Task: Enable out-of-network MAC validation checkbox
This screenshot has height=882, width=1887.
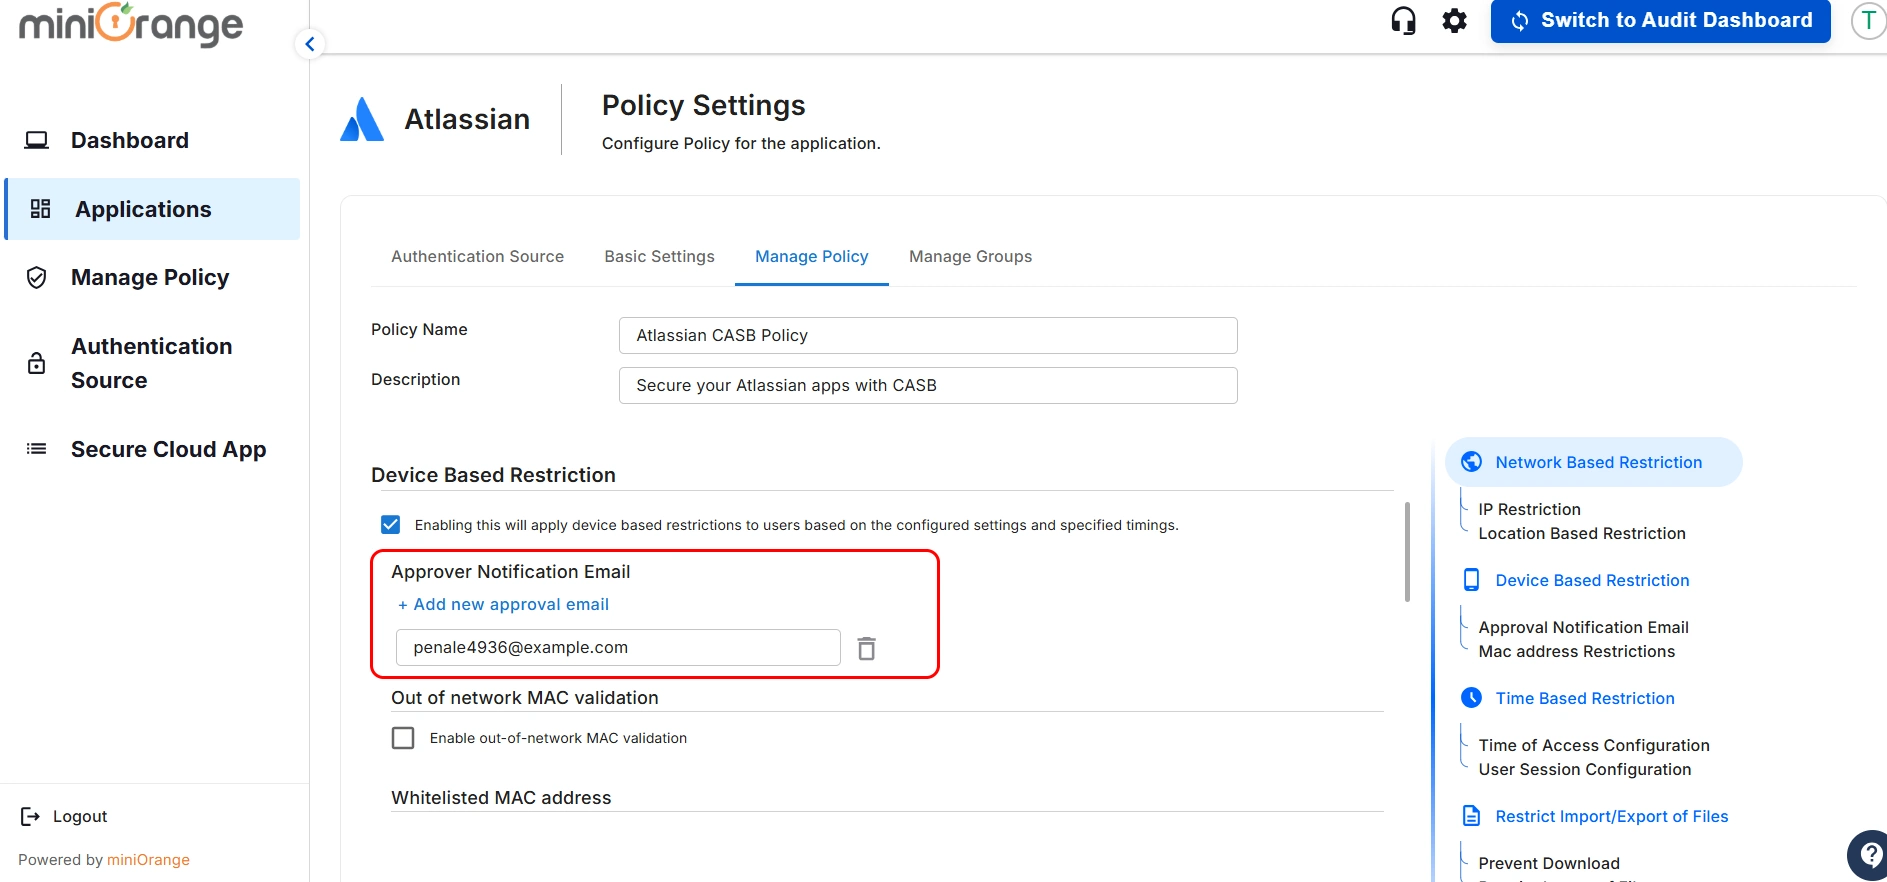Action: [x=403, y=738]
